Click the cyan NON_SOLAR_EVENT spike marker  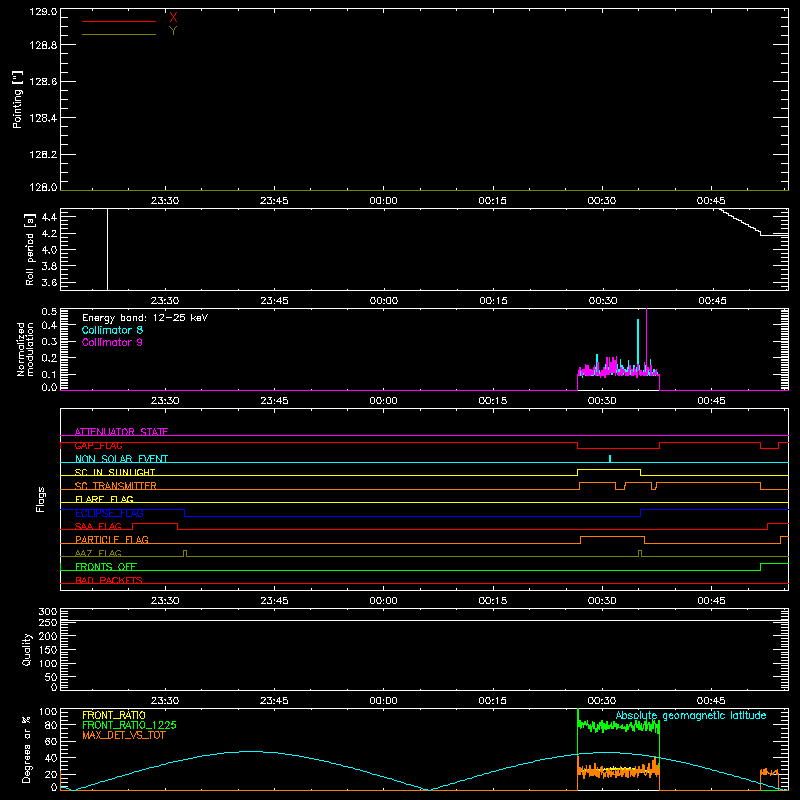610,459
